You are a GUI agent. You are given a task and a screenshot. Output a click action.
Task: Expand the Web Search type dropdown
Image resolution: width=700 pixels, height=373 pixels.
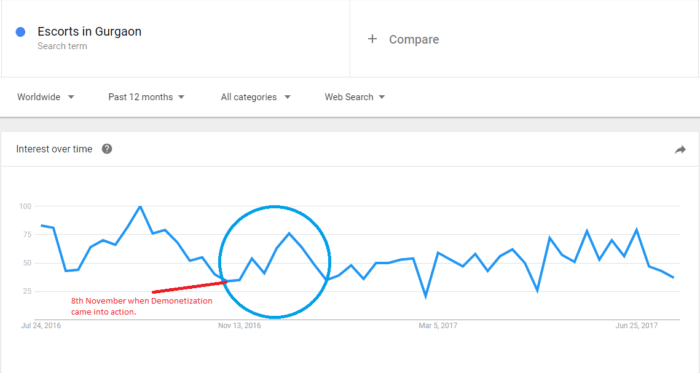click(354, 97)
